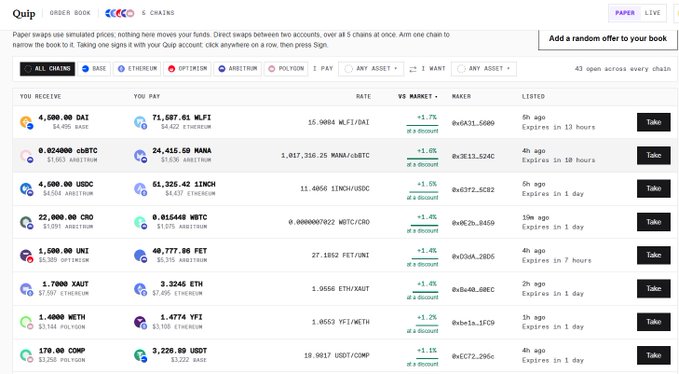Take the 1.4000 WETH offer

[653, 322]
